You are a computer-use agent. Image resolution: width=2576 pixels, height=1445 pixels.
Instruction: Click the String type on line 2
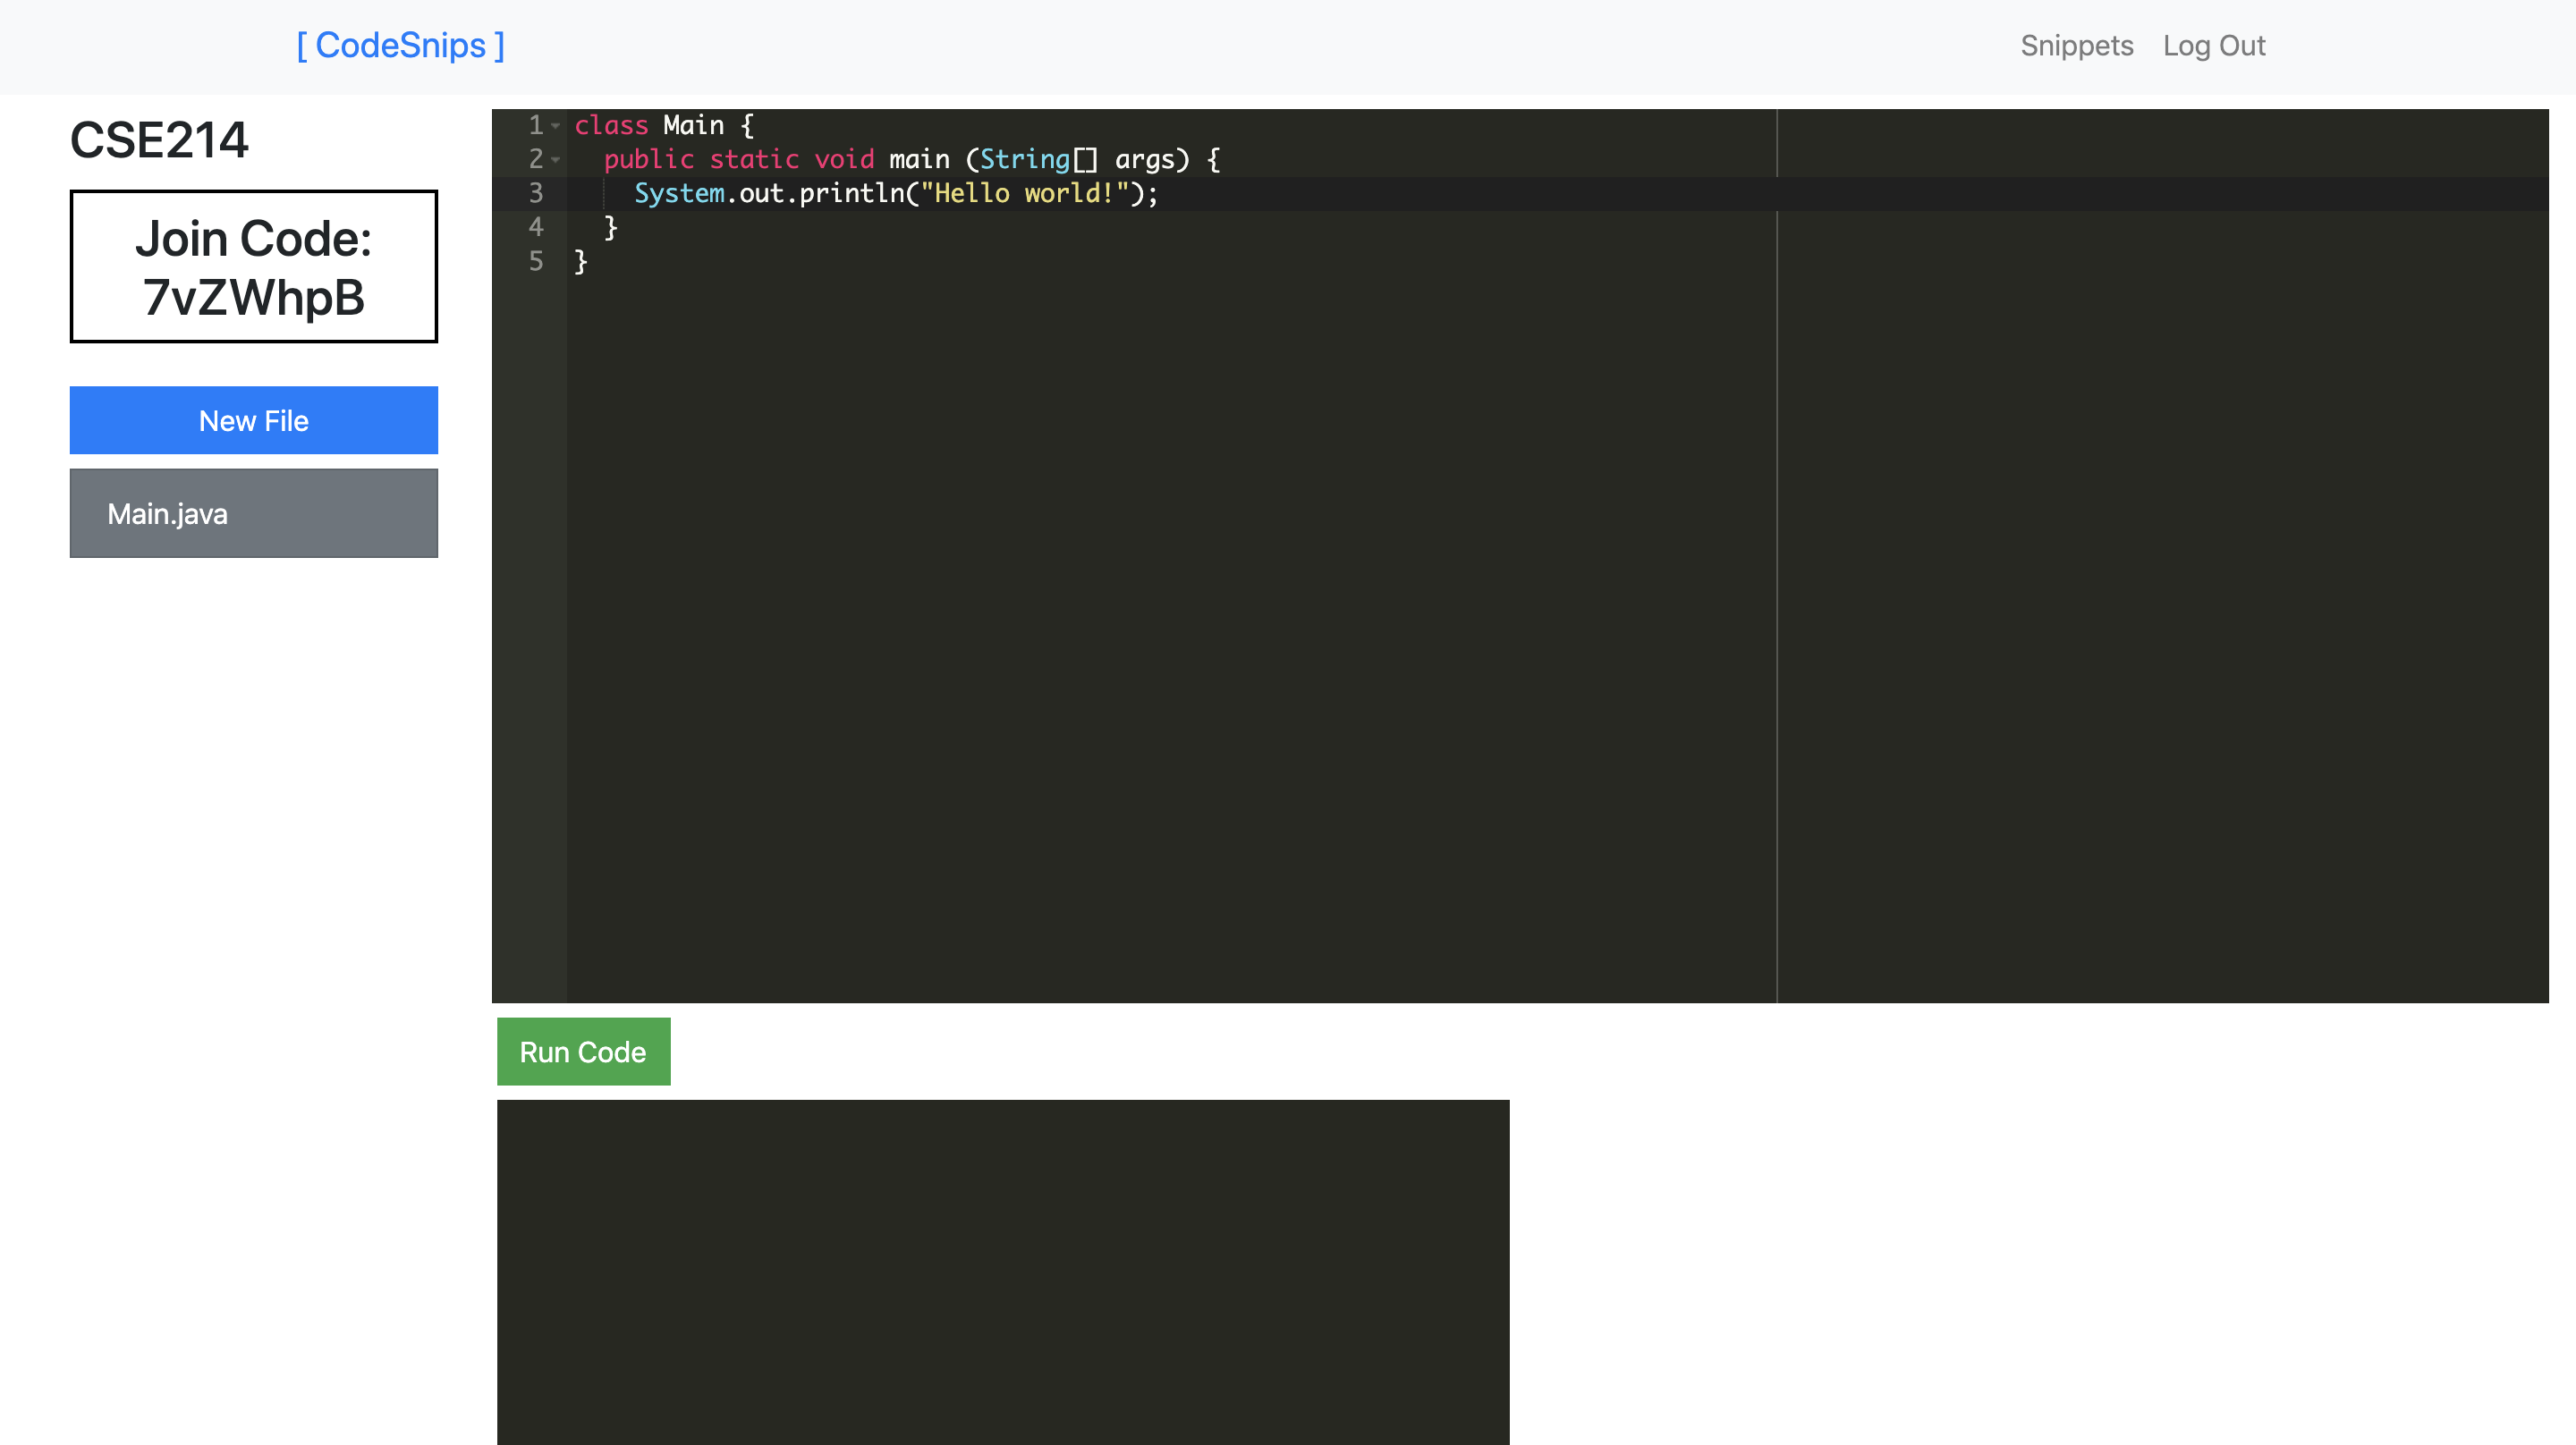pyautogui.click(x=1024, y=160)
